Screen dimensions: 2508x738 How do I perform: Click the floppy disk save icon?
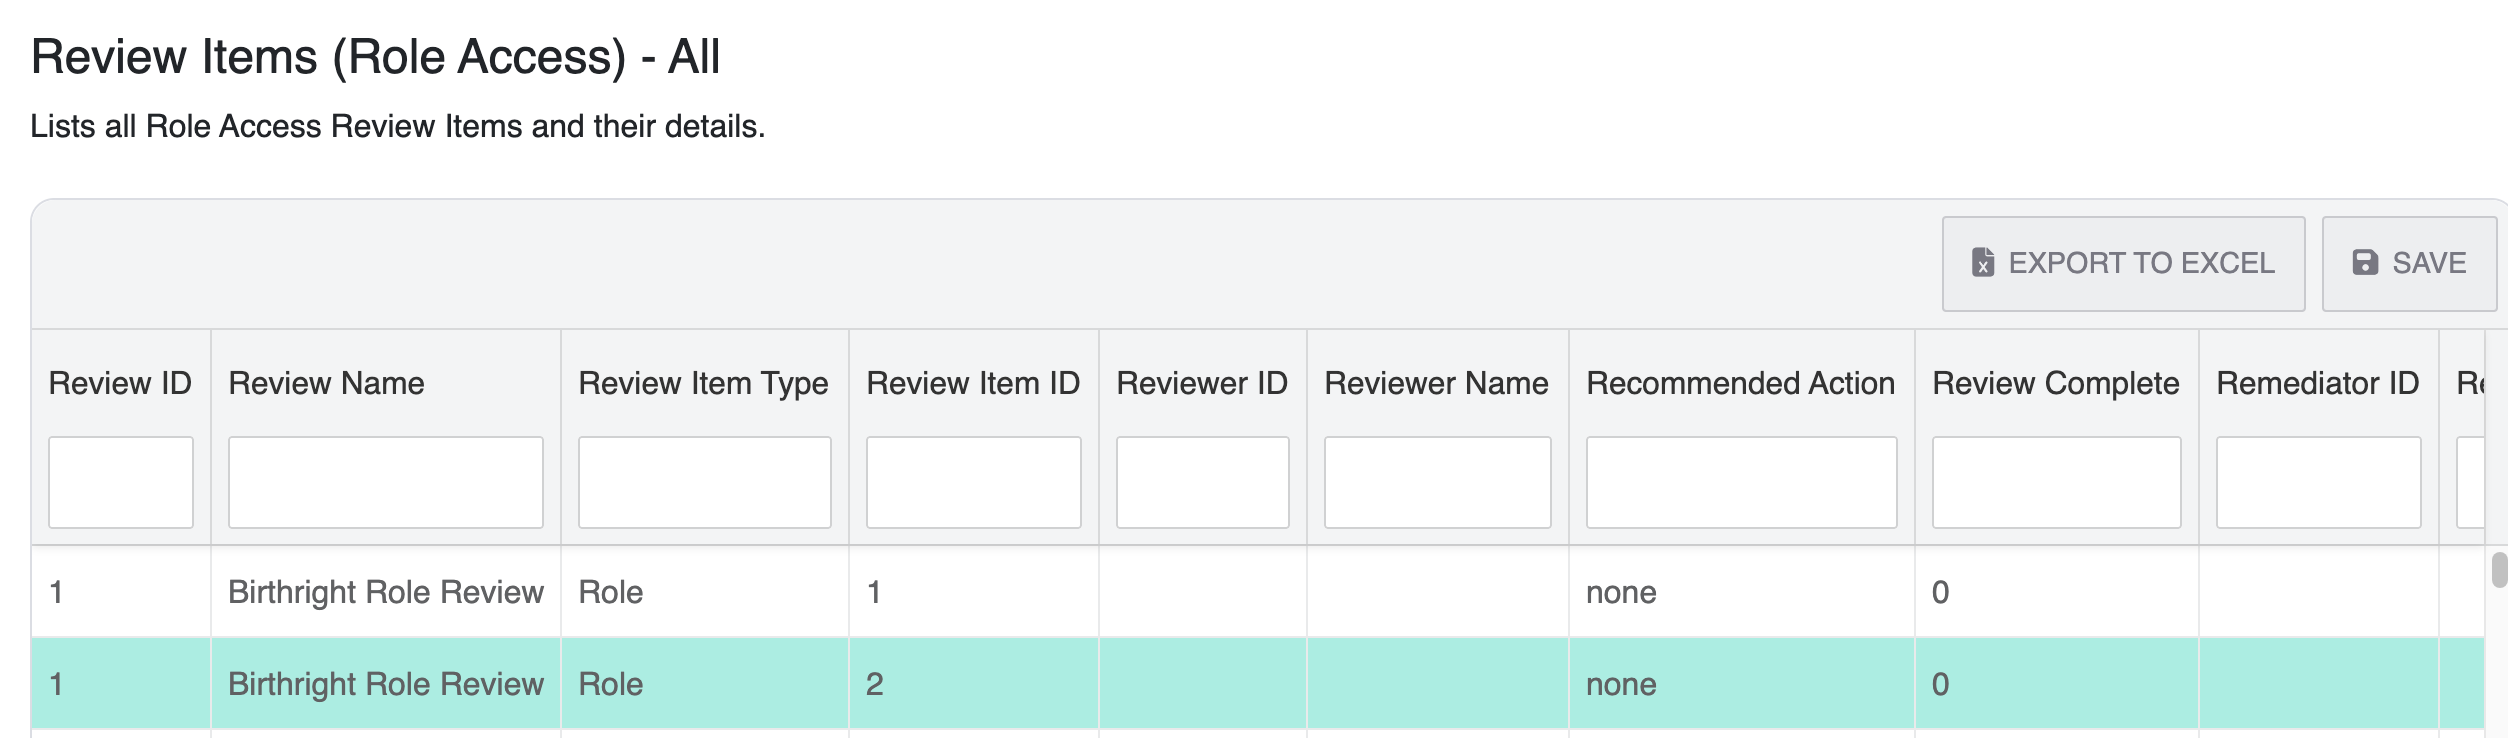click(2365, 263)
